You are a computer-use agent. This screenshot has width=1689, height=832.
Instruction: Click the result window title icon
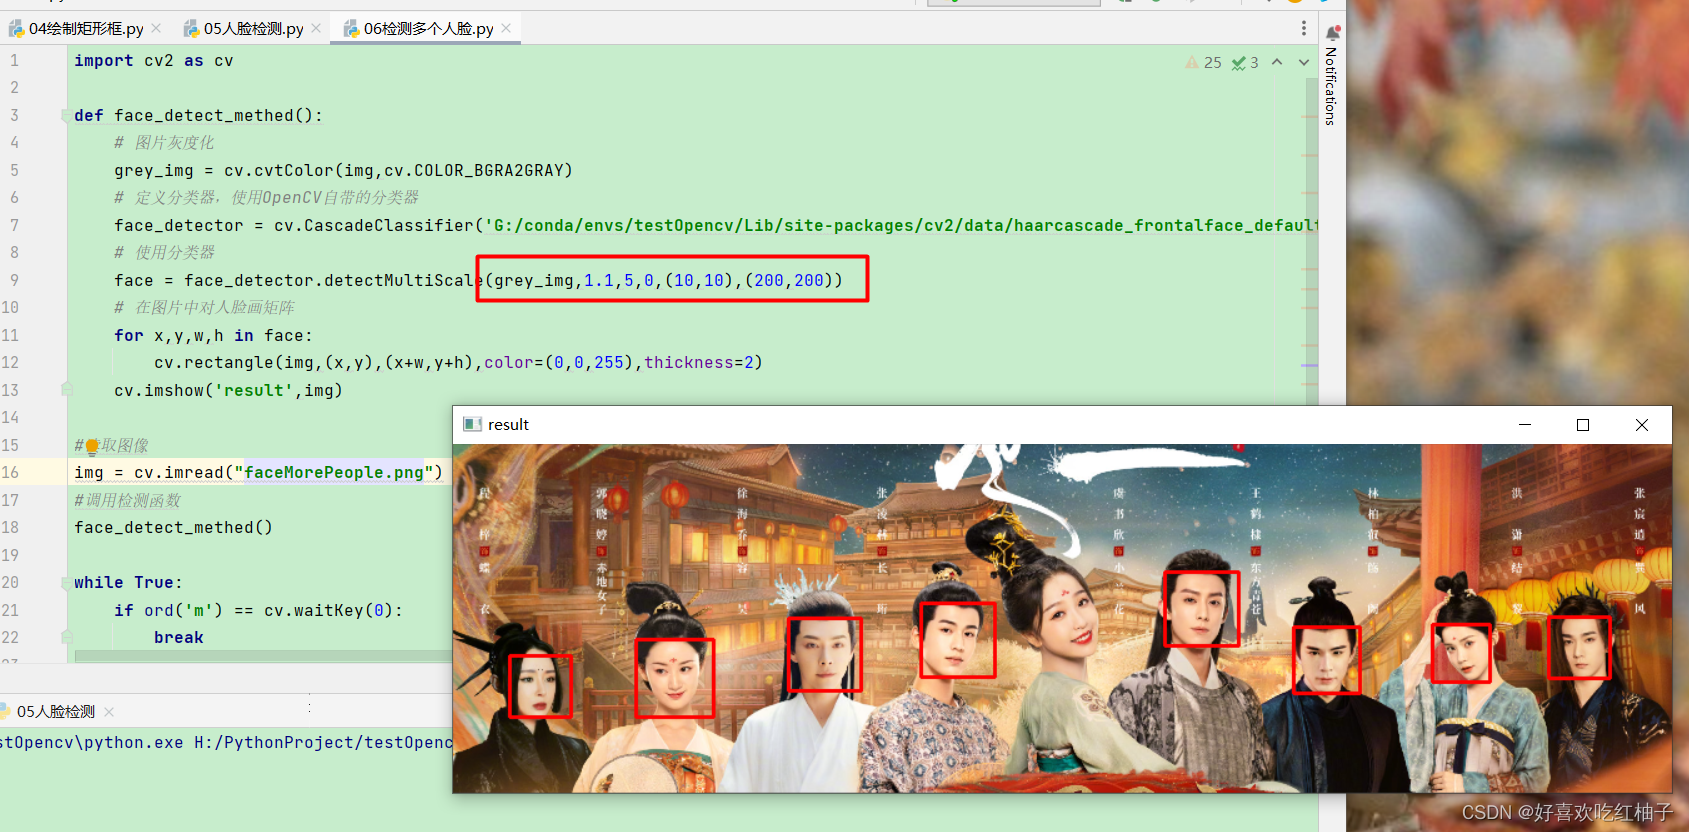[472, 424]
